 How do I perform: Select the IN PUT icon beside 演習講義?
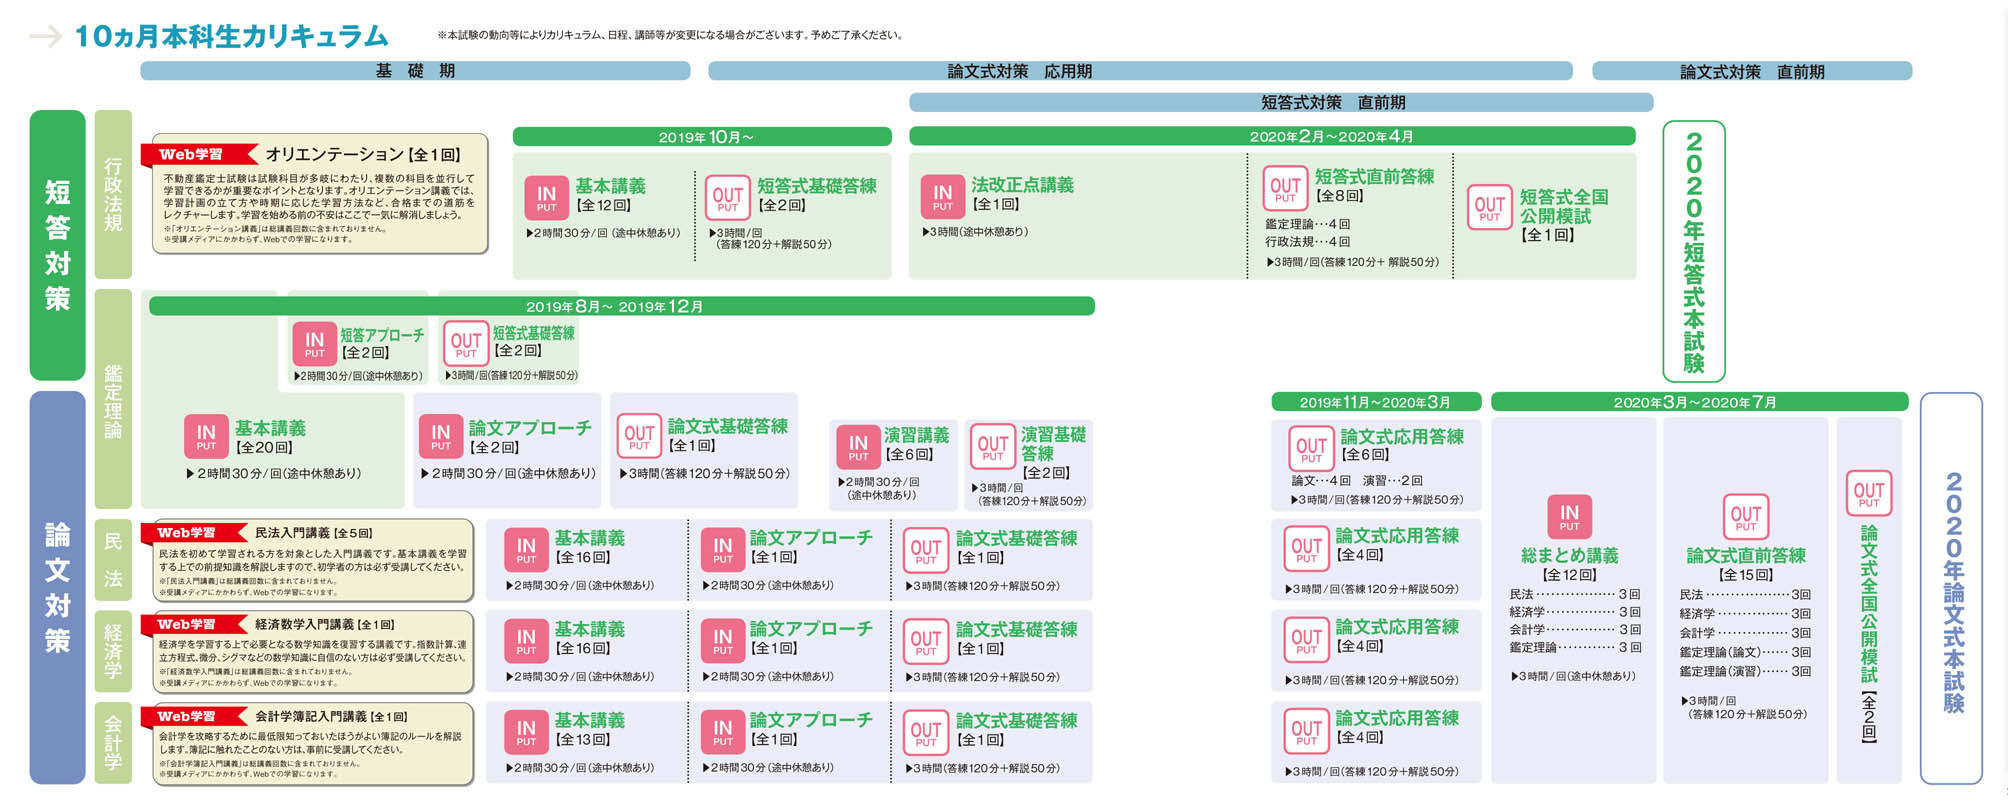(858, 446)
